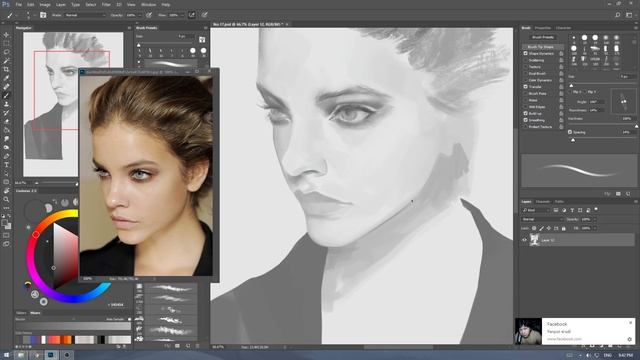Screen dimensions: 640x360
Task: Enable Dual Brush checkbox
Action: click(x=526, y=73)
